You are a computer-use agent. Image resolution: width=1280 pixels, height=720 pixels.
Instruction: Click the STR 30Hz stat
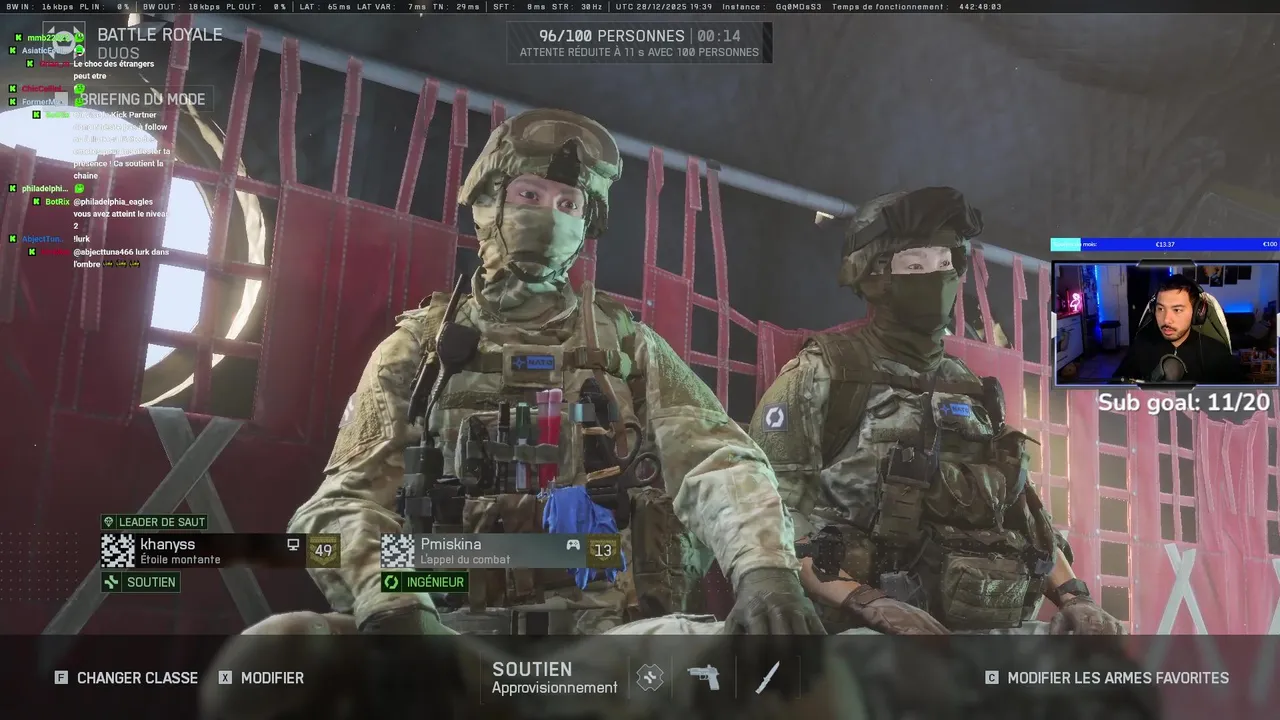[578, 6]
